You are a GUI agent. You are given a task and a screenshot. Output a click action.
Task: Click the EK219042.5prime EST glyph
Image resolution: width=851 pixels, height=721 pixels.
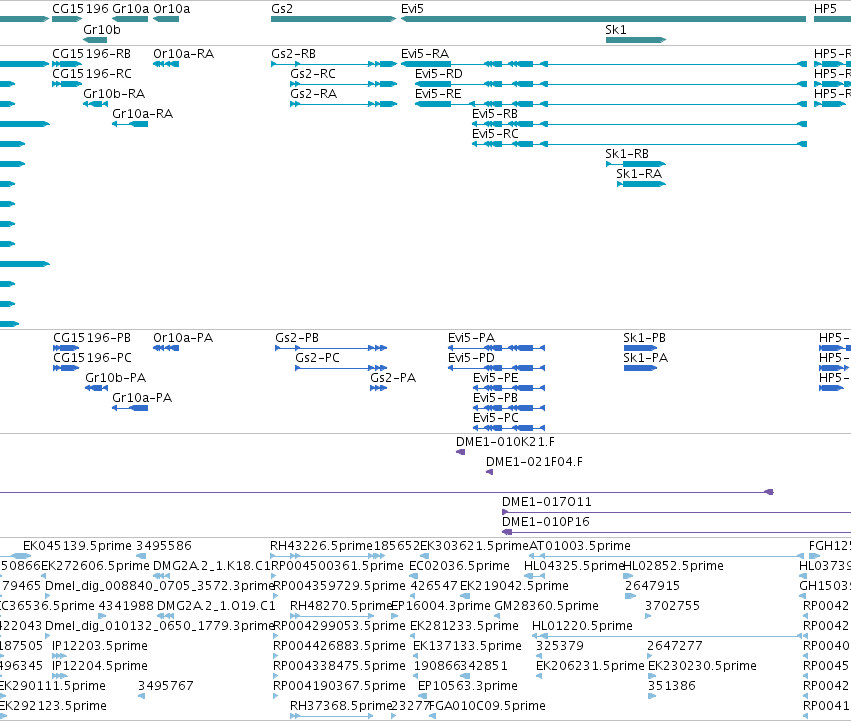465,596
